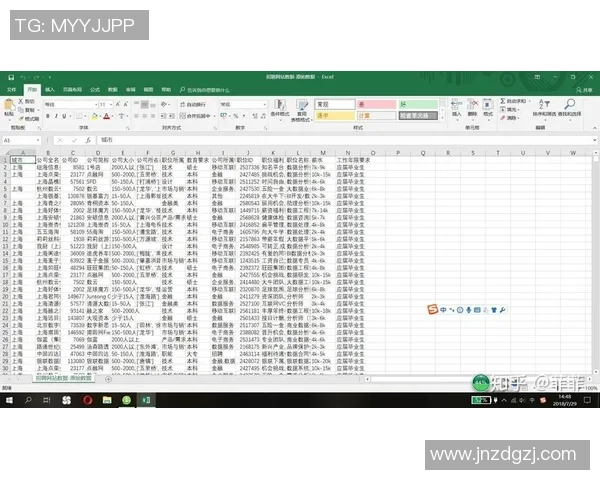This screenshot has height=480, width=600.
Task: Click the Fill down icon in editing group
Action: pyautogui.click(x=503, y=109)
